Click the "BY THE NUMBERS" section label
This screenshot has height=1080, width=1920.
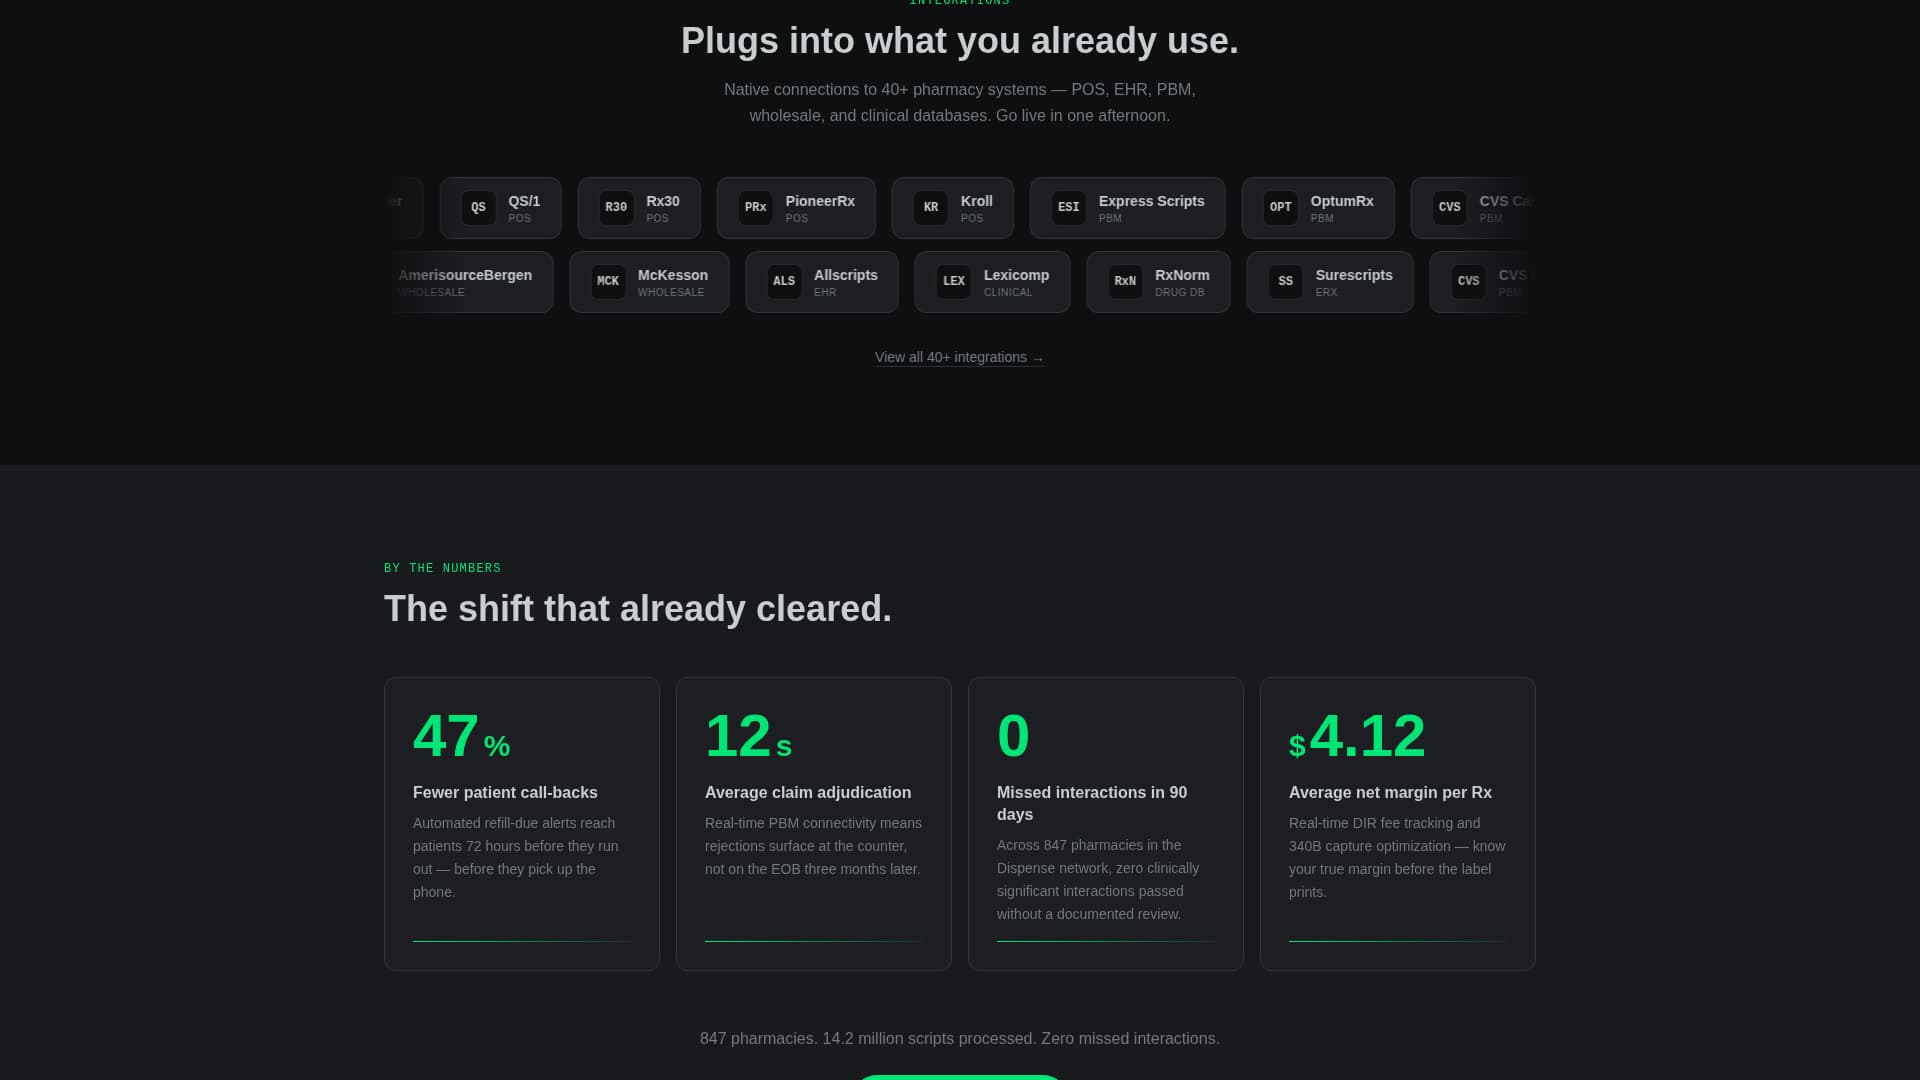pos(442,568)
